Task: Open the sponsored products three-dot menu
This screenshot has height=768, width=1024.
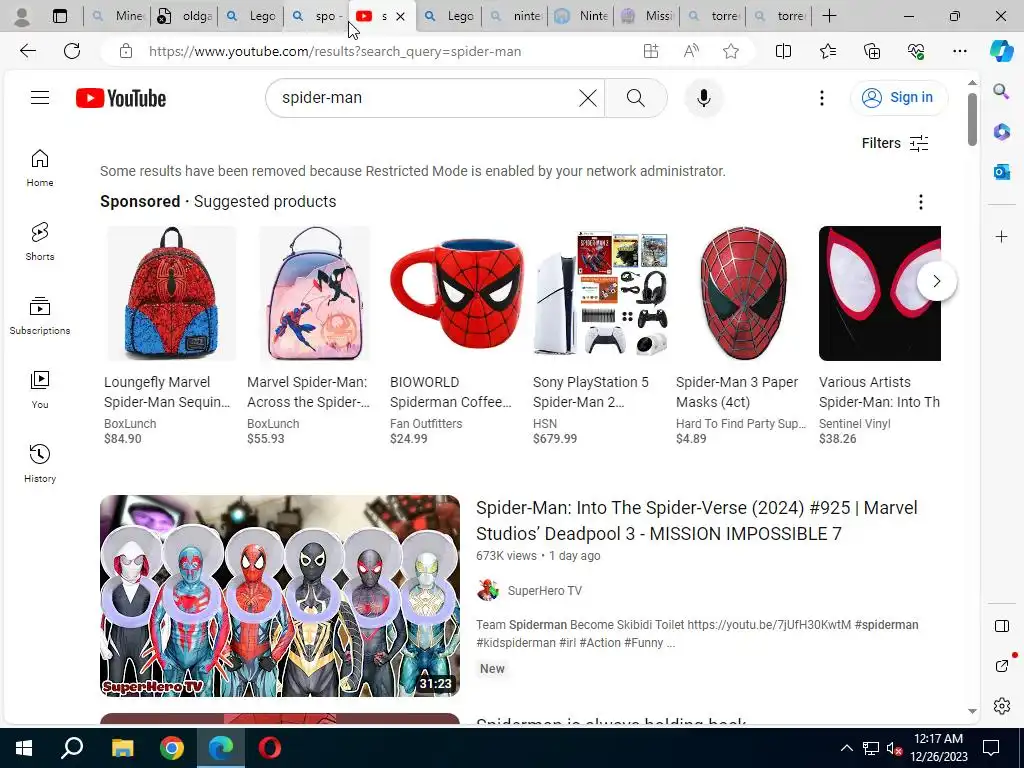Action: 921,202
